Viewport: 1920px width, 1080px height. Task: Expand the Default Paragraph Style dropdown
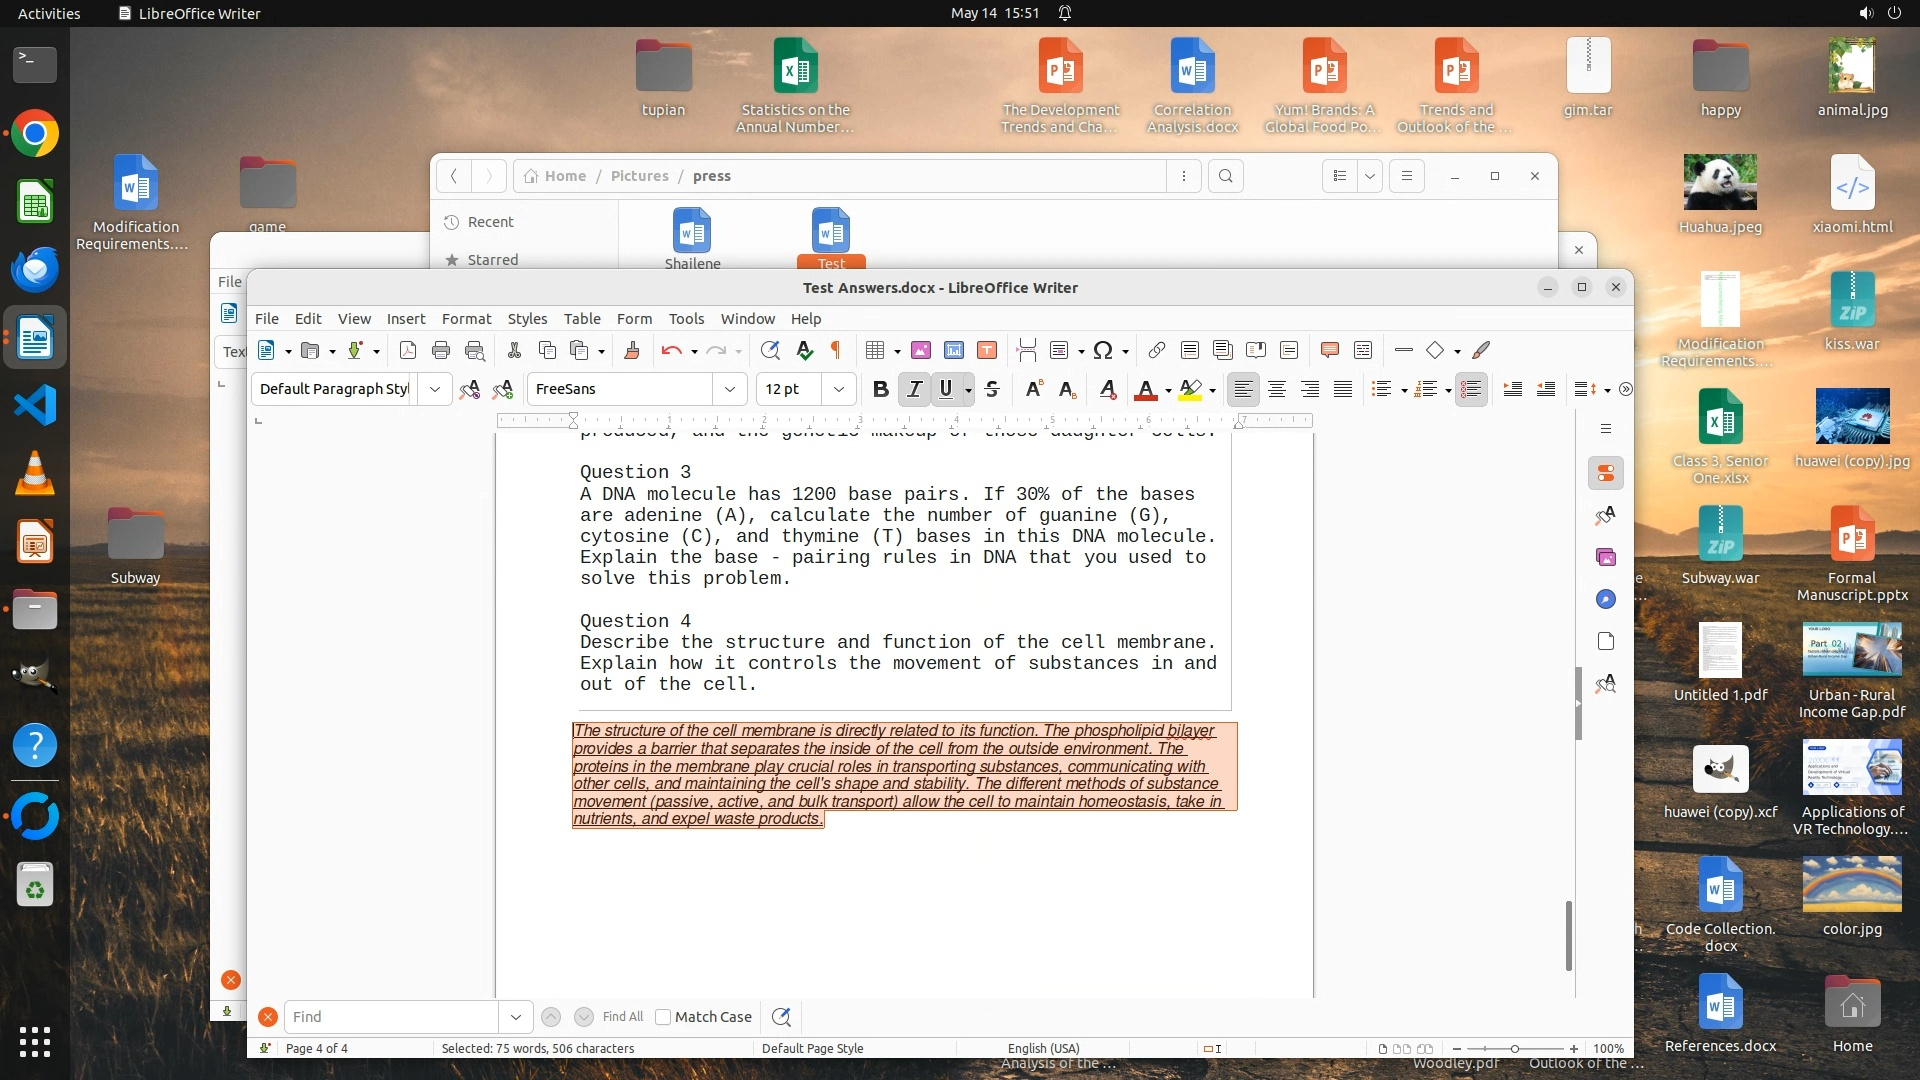(435, 389)
